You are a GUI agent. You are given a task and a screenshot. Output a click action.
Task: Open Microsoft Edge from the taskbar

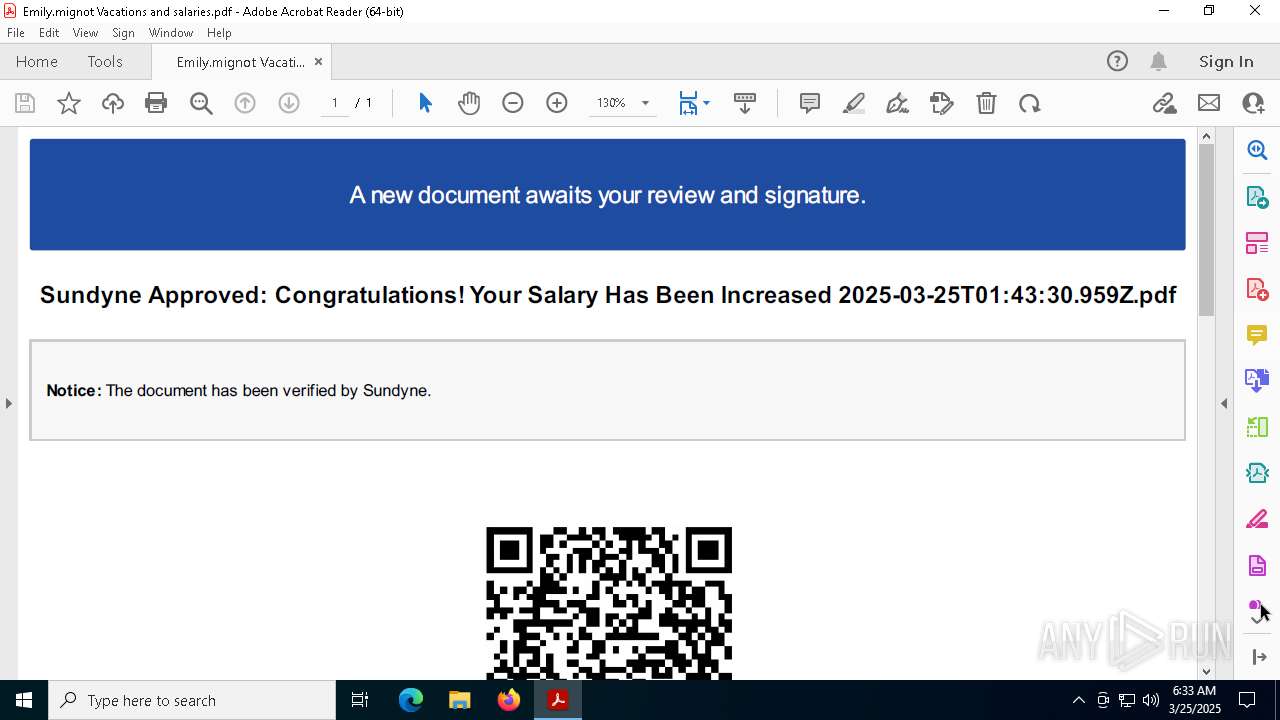[411, 700]
